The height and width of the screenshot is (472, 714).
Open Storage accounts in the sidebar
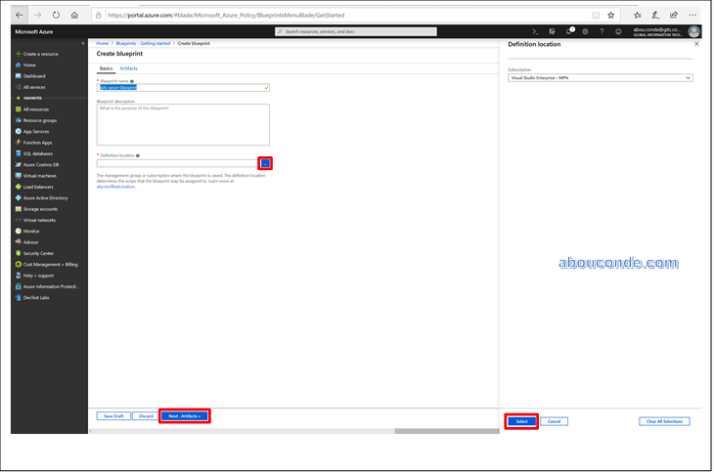pos(40,208)
